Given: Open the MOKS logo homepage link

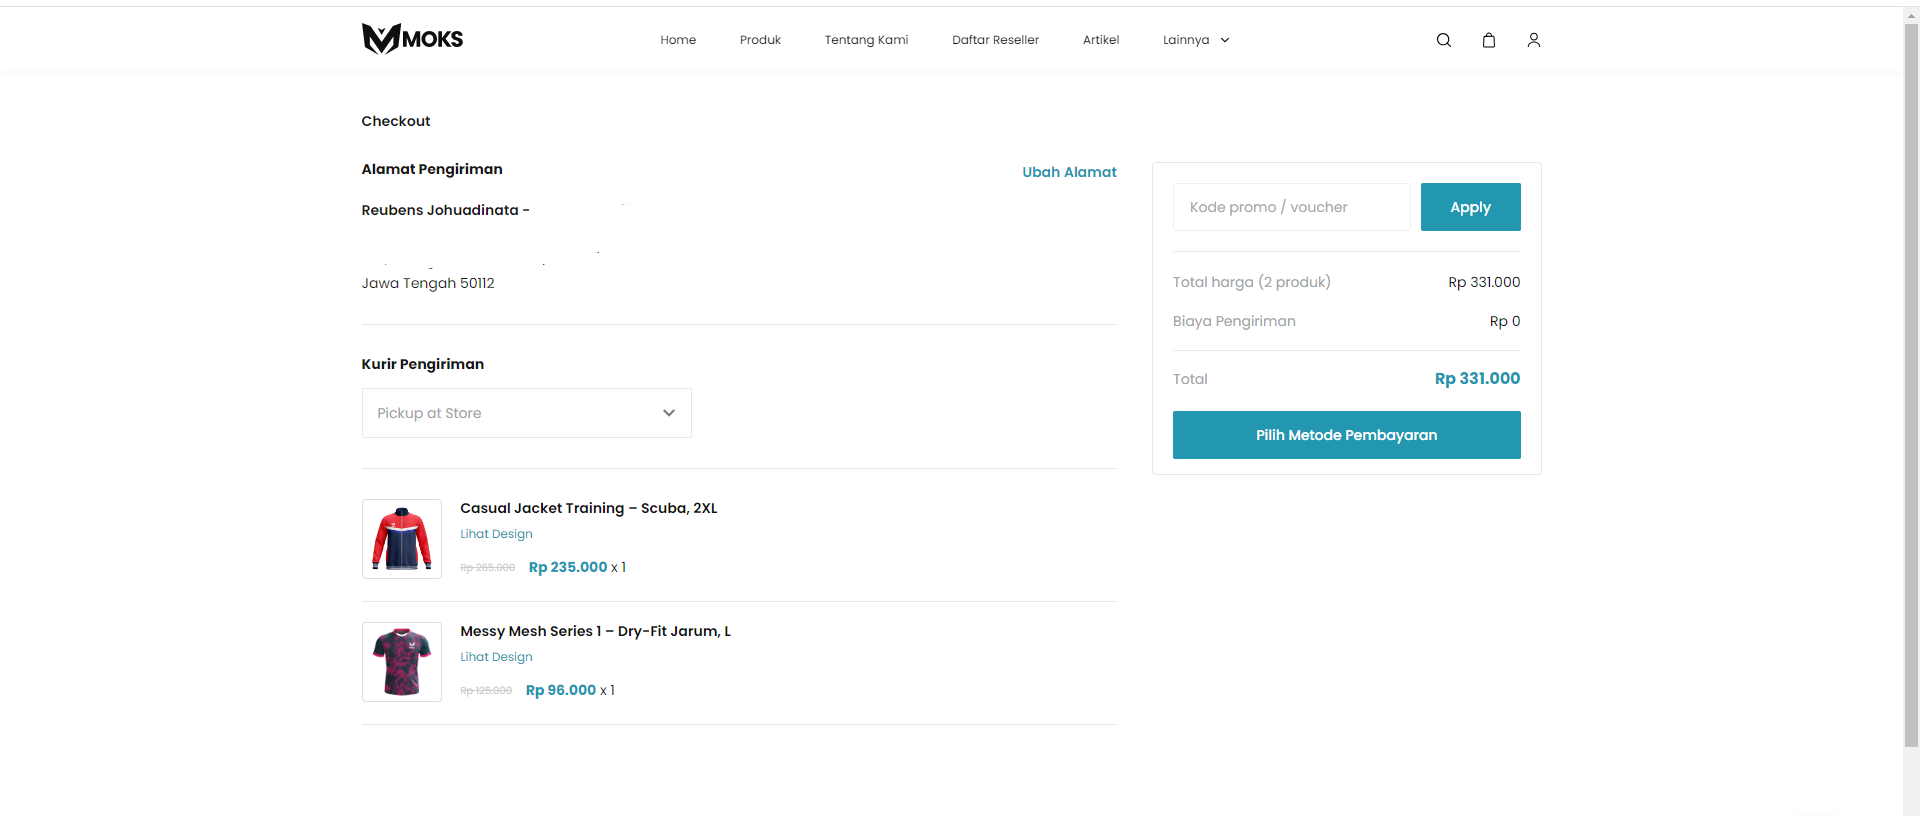Looking at the screenshot, I should coord(412,39).
